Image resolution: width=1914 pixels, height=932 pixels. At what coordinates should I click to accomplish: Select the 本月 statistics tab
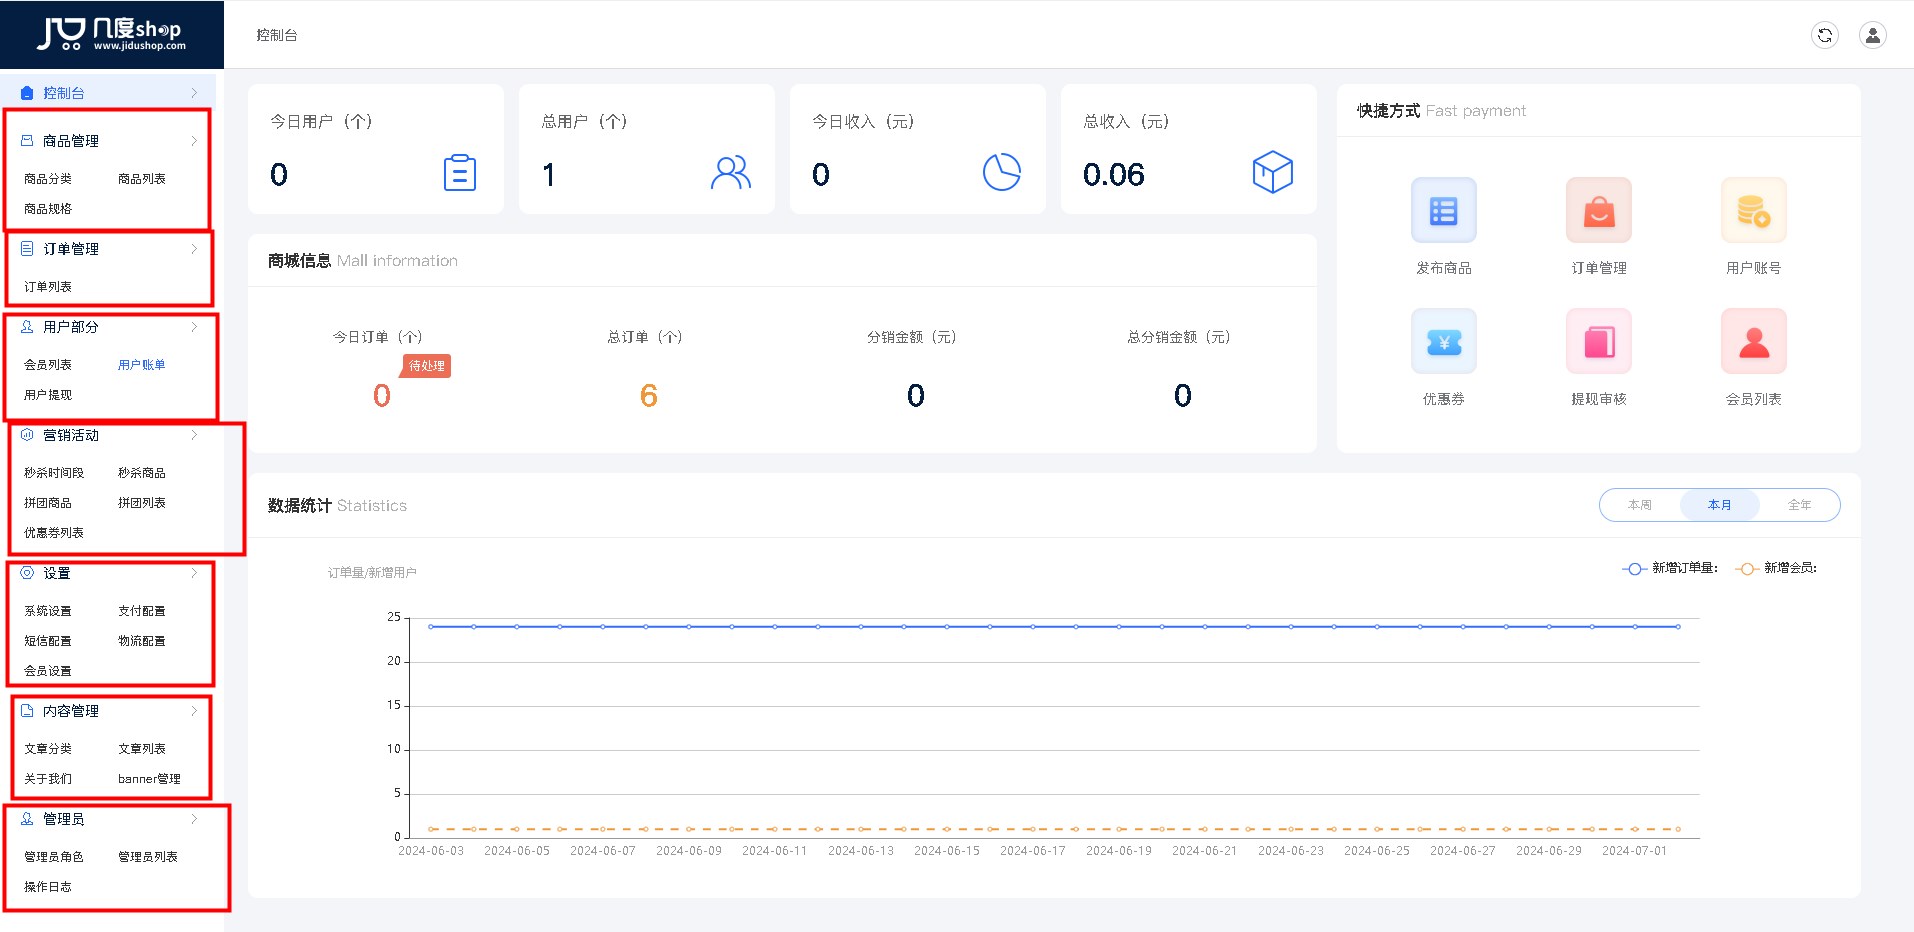[x=1720, y=505]
